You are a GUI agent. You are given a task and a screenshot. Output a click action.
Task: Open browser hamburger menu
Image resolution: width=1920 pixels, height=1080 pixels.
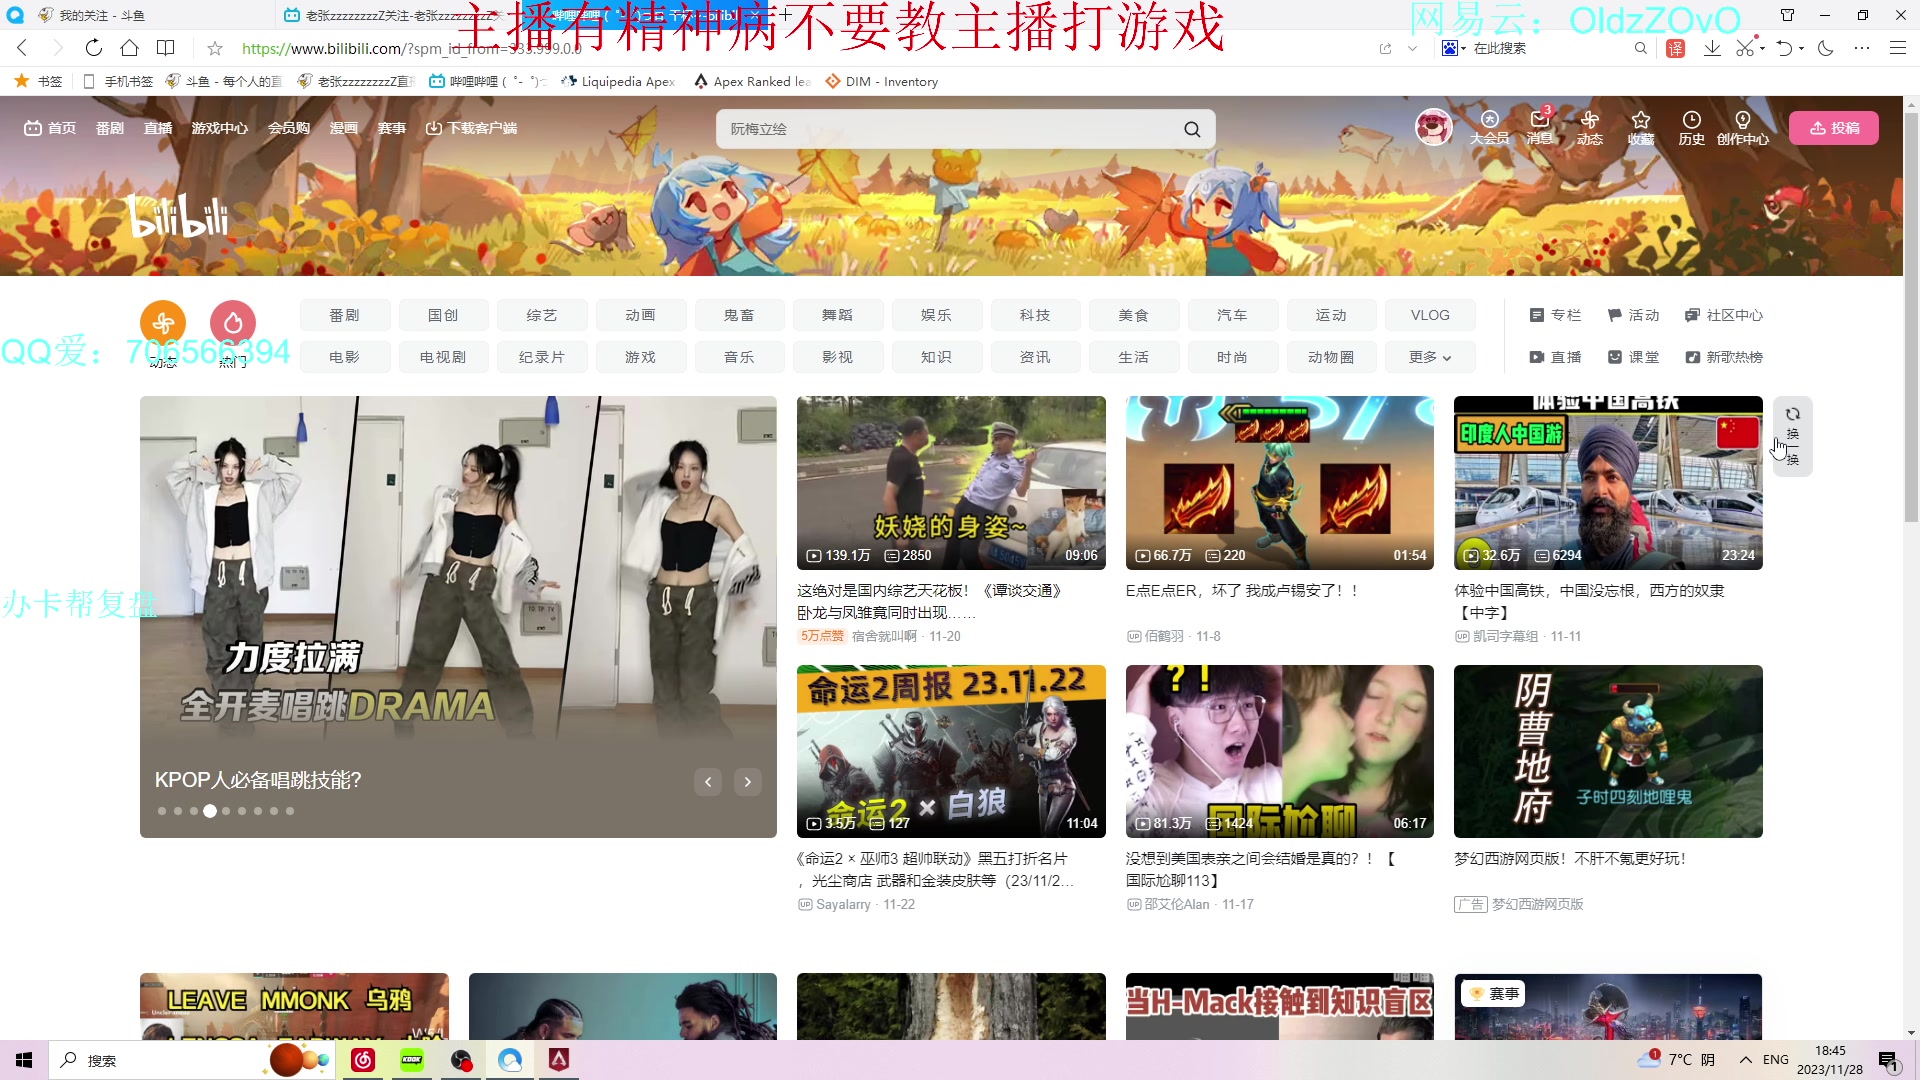pos(1898,48)
